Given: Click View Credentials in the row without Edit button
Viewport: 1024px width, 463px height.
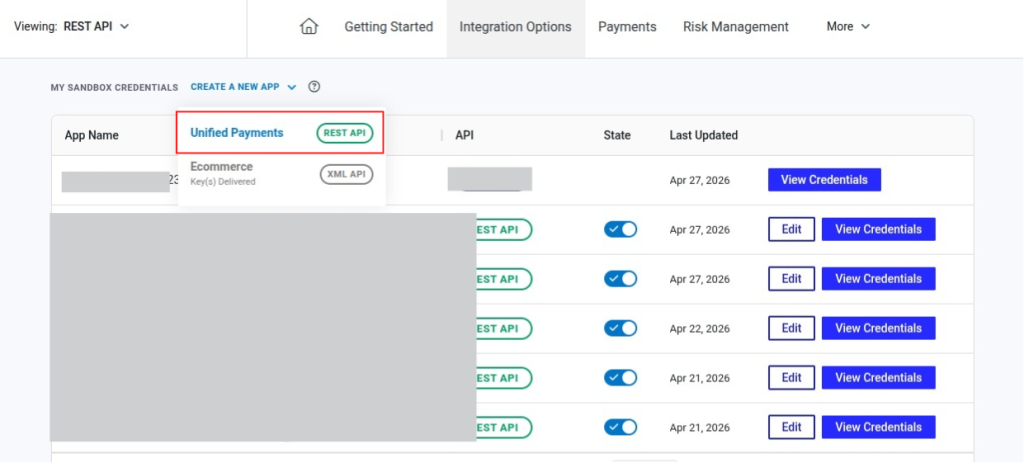Looking at the screenshot, I should pos(824,180).
